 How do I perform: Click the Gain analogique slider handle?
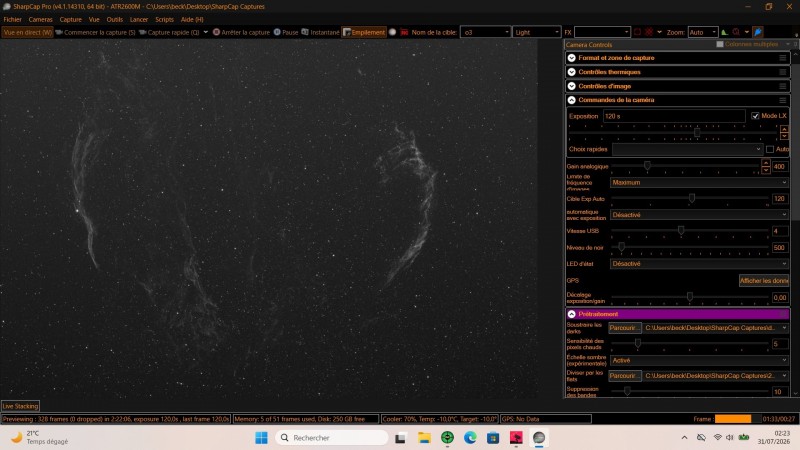pyautogui.click(x=647, y=166)
